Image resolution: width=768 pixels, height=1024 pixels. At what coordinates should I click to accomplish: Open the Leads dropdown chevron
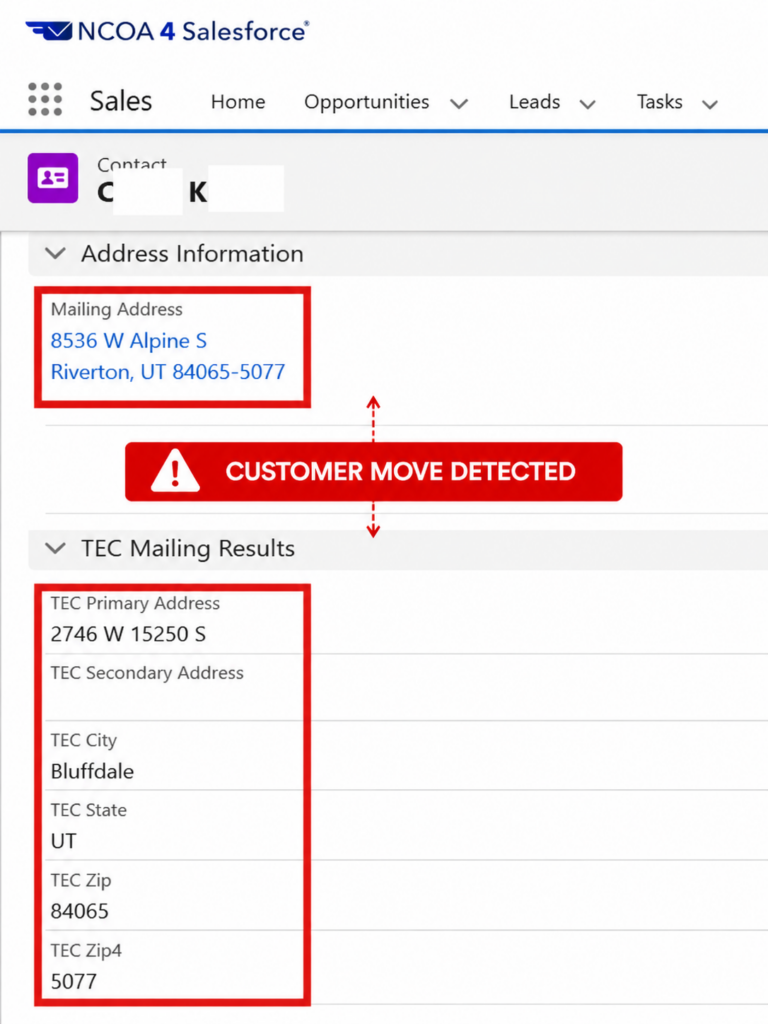[x=588, y=104]
